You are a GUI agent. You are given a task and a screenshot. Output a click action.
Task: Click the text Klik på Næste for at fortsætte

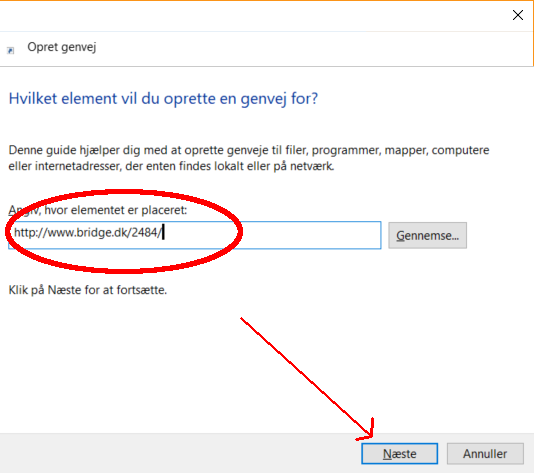88,290
